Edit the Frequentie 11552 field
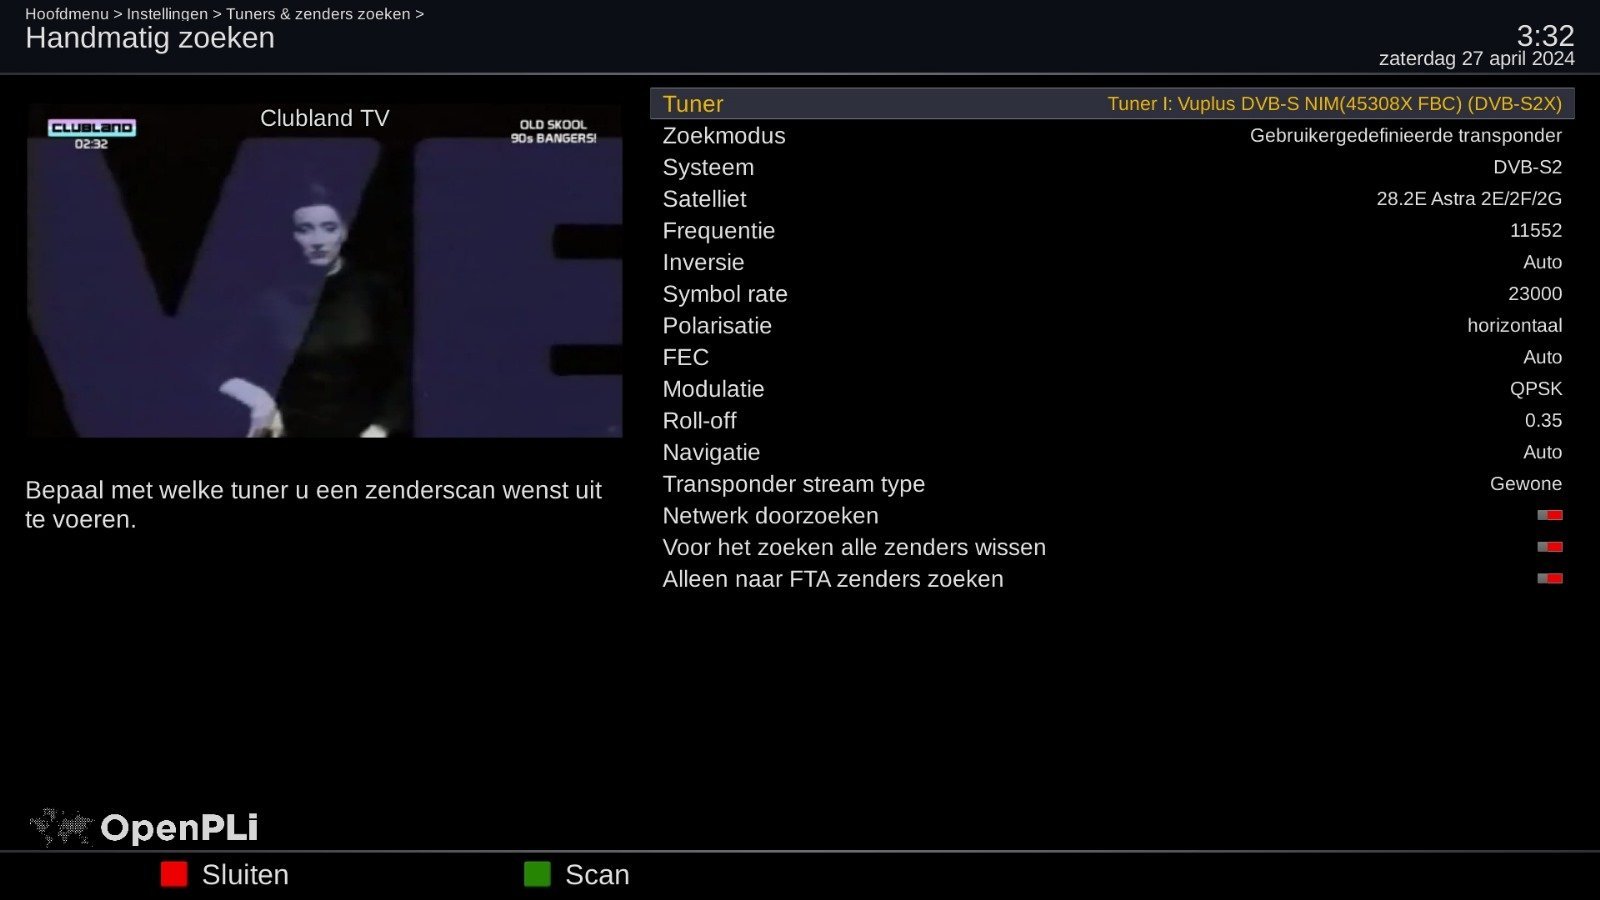The image size is (1600, 900). point(1112,231)
